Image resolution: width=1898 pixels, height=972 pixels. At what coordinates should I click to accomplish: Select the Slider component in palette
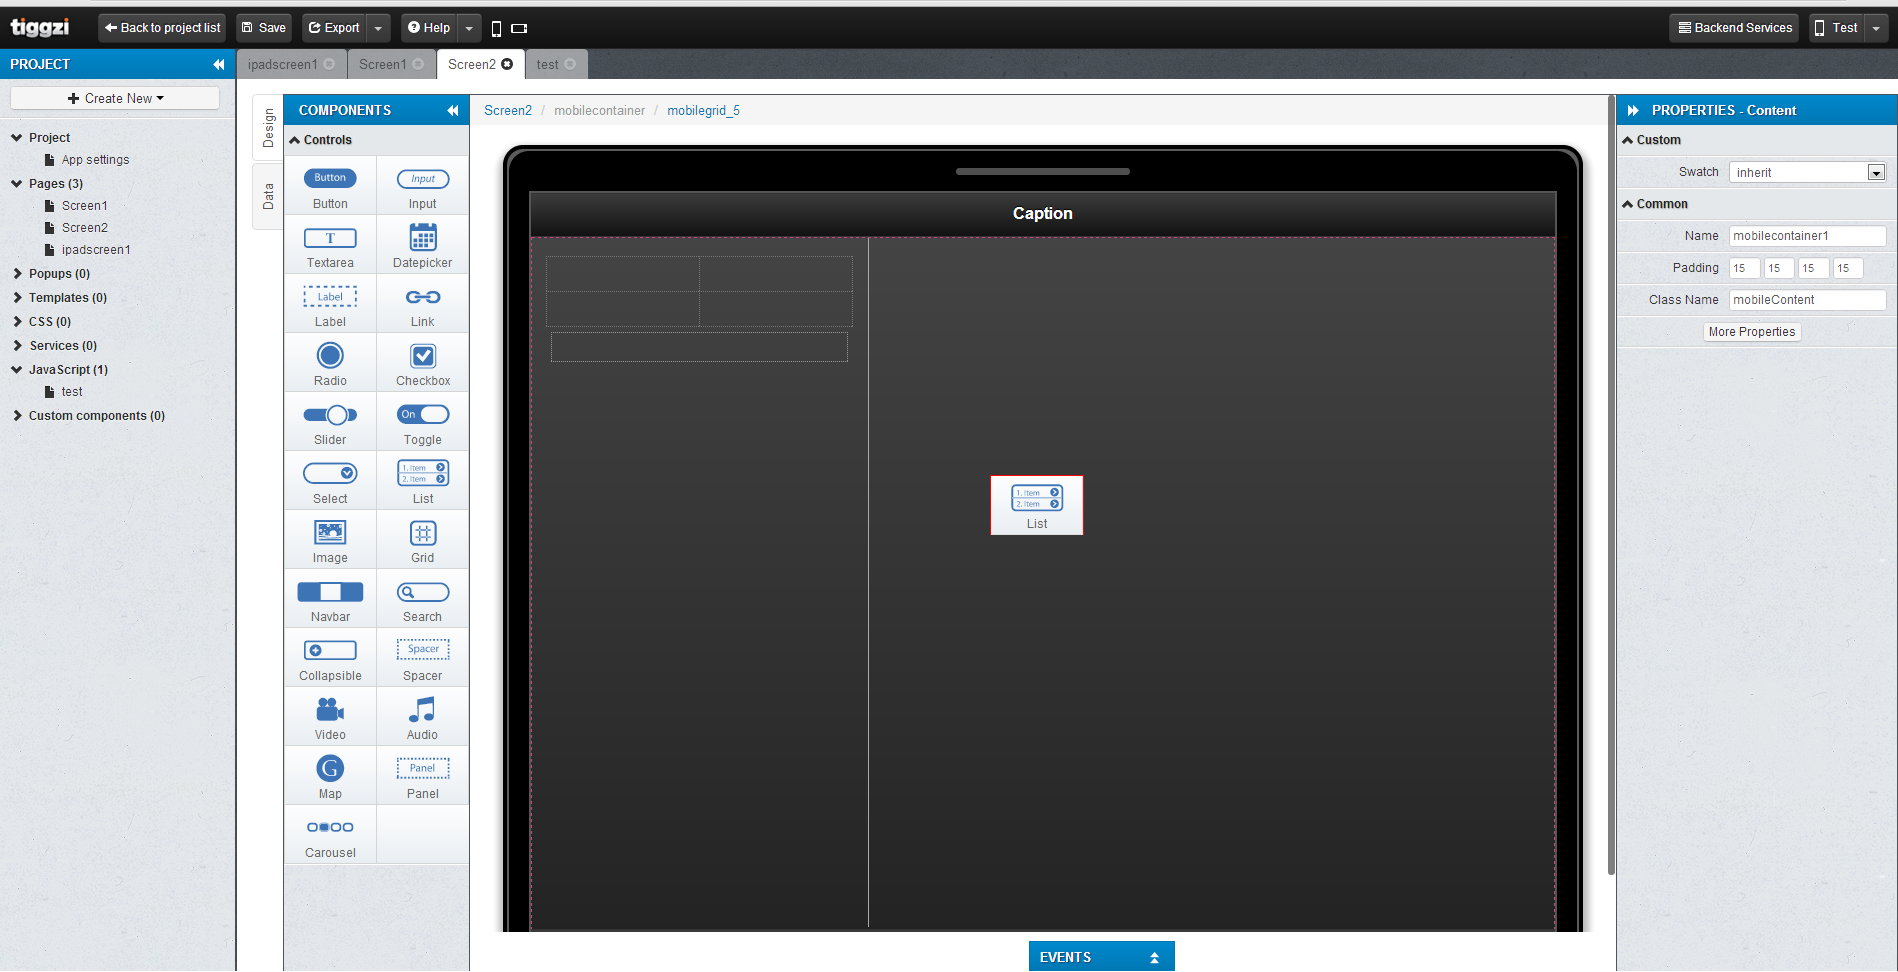pos(330,423)
